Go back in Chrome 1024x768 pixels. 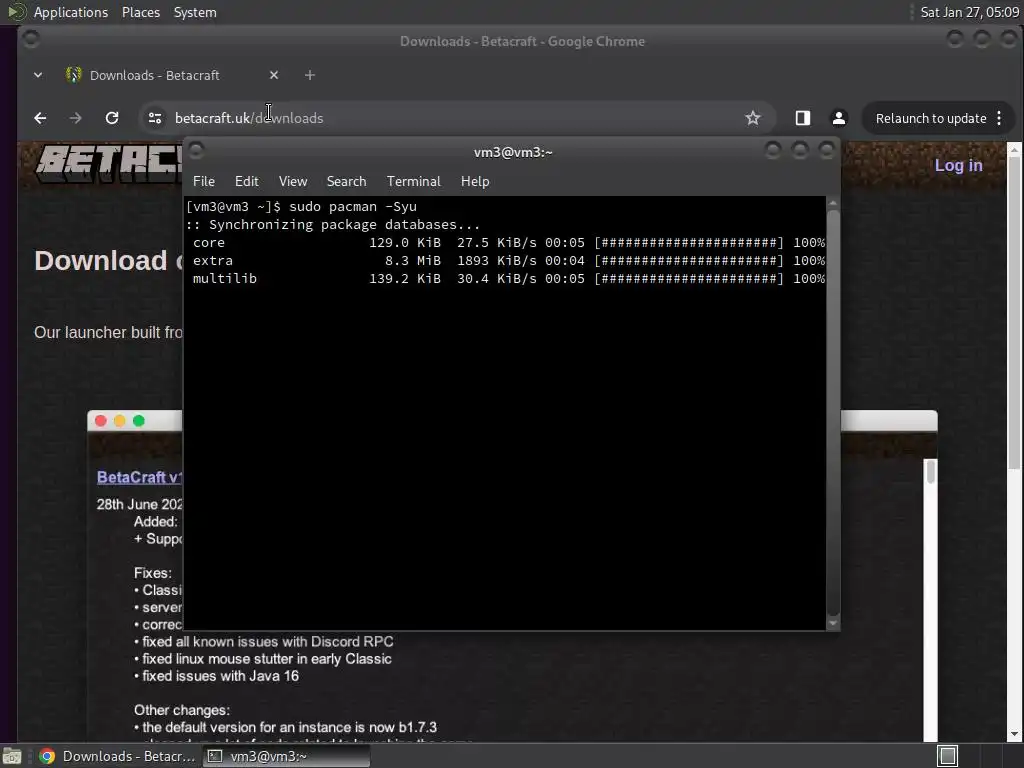pos(40,118)
